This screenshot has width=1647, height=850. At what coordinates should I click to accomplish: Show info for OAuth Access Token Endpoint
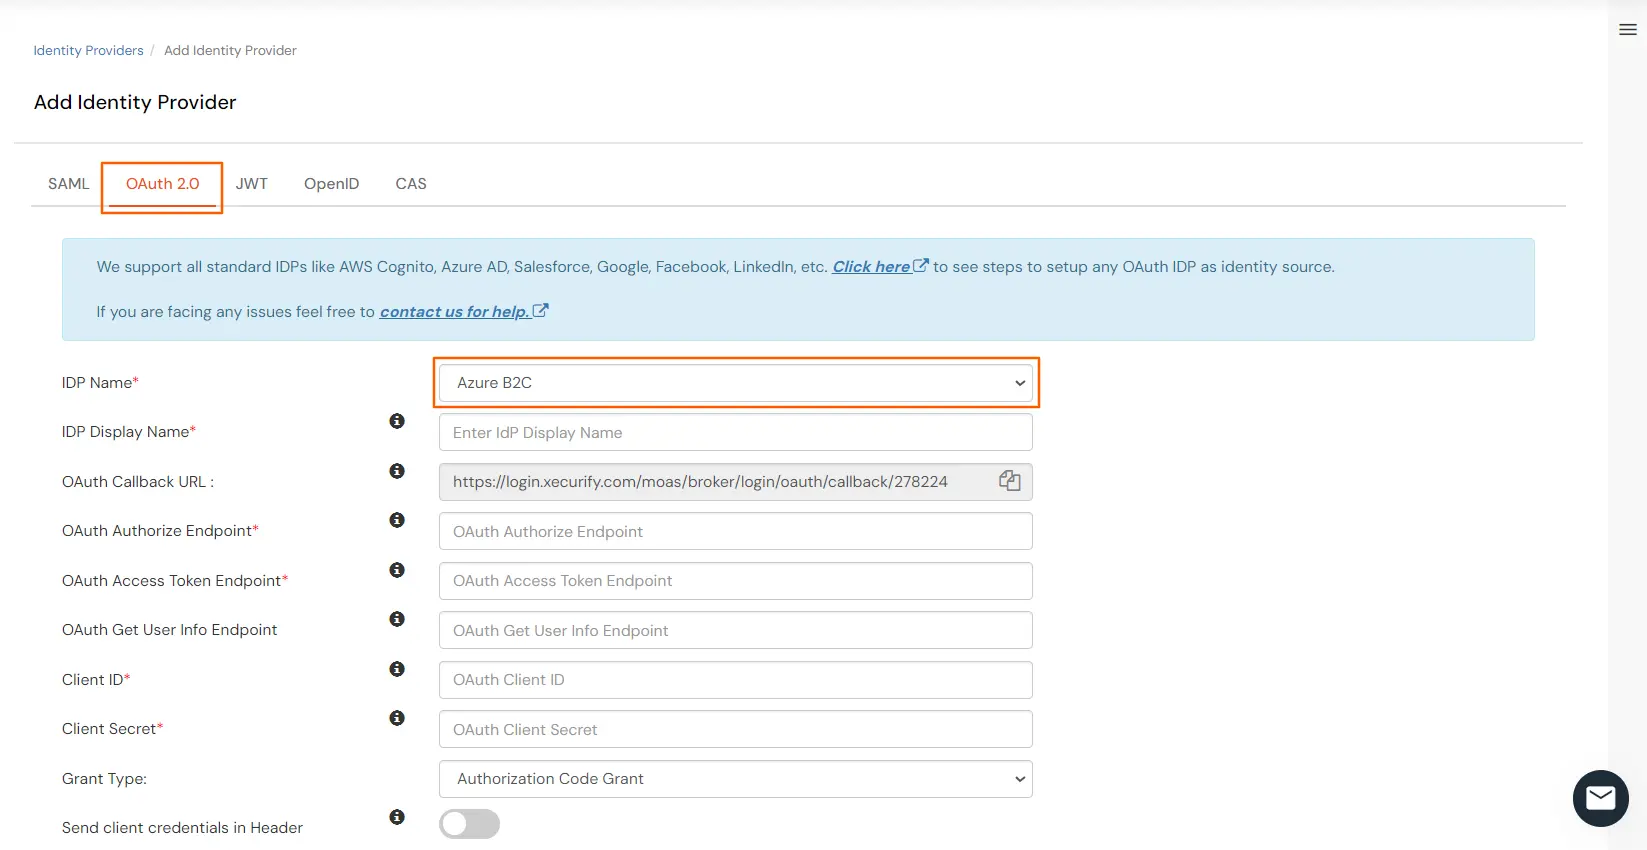pos(397,570)
